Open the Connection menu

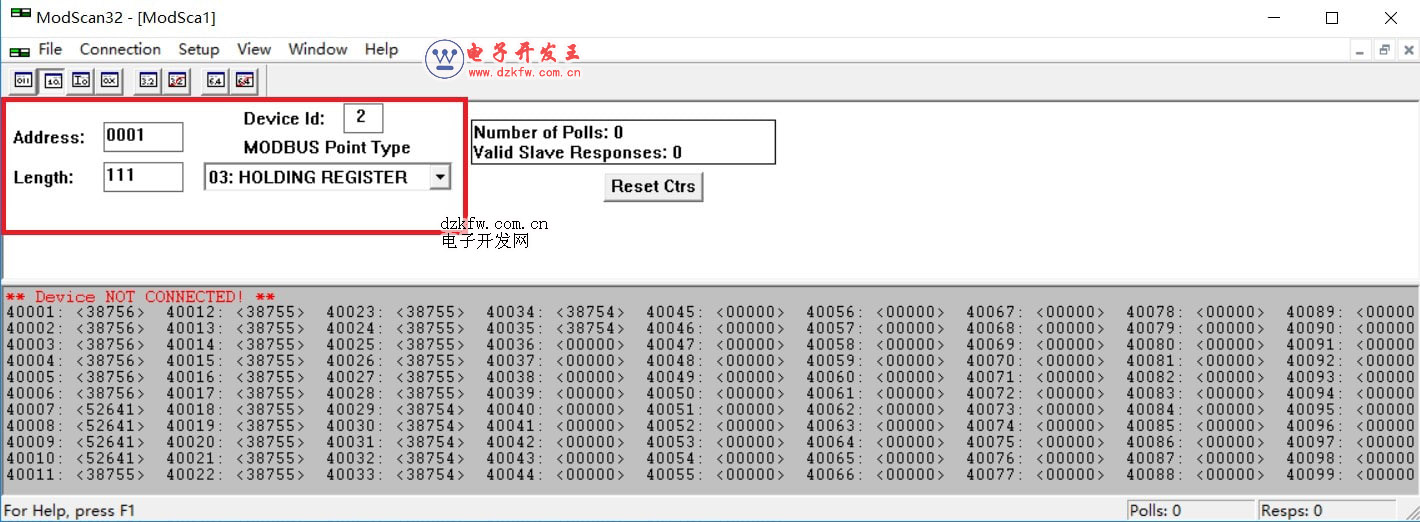point(120,49)
